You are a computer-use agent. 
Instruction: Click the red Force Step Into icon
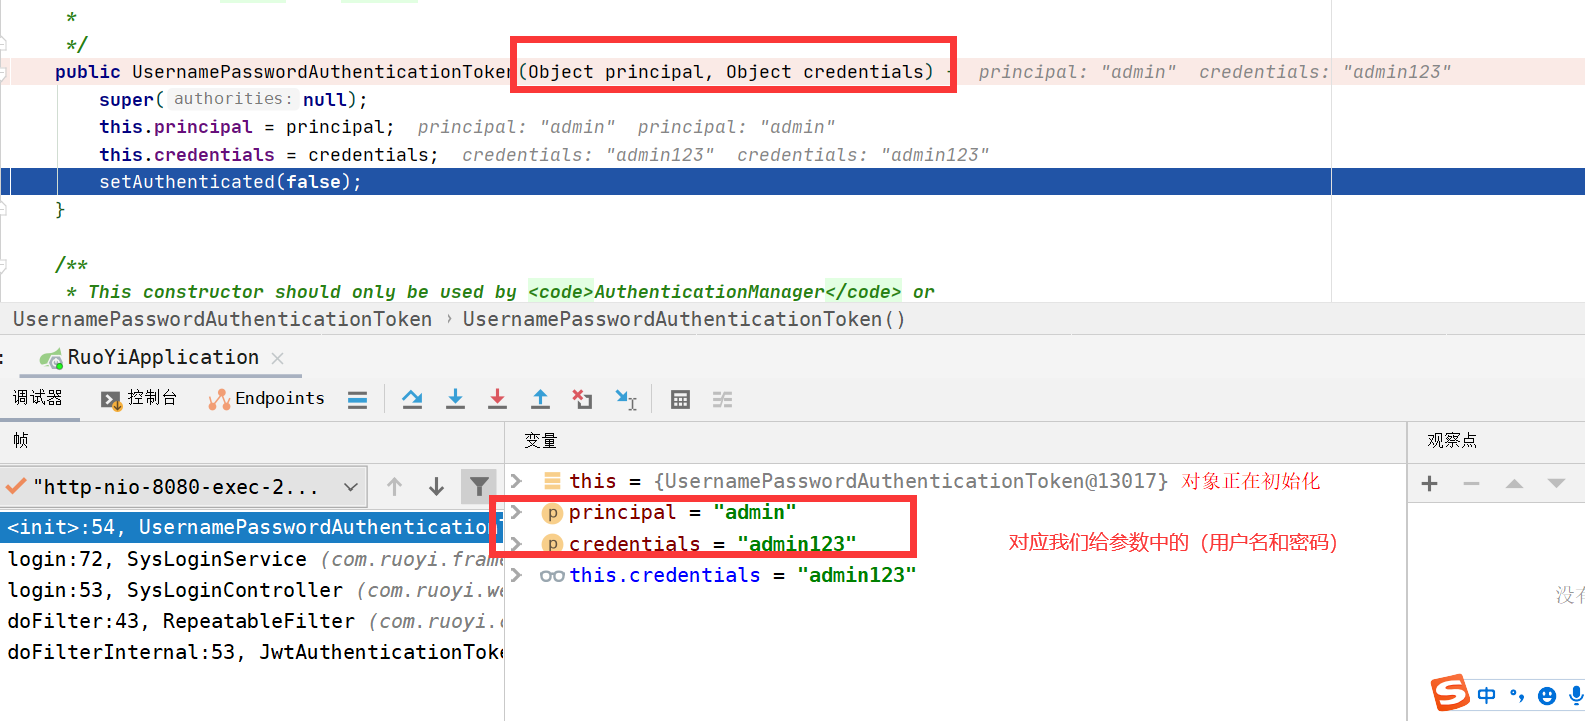pos(497,399)
